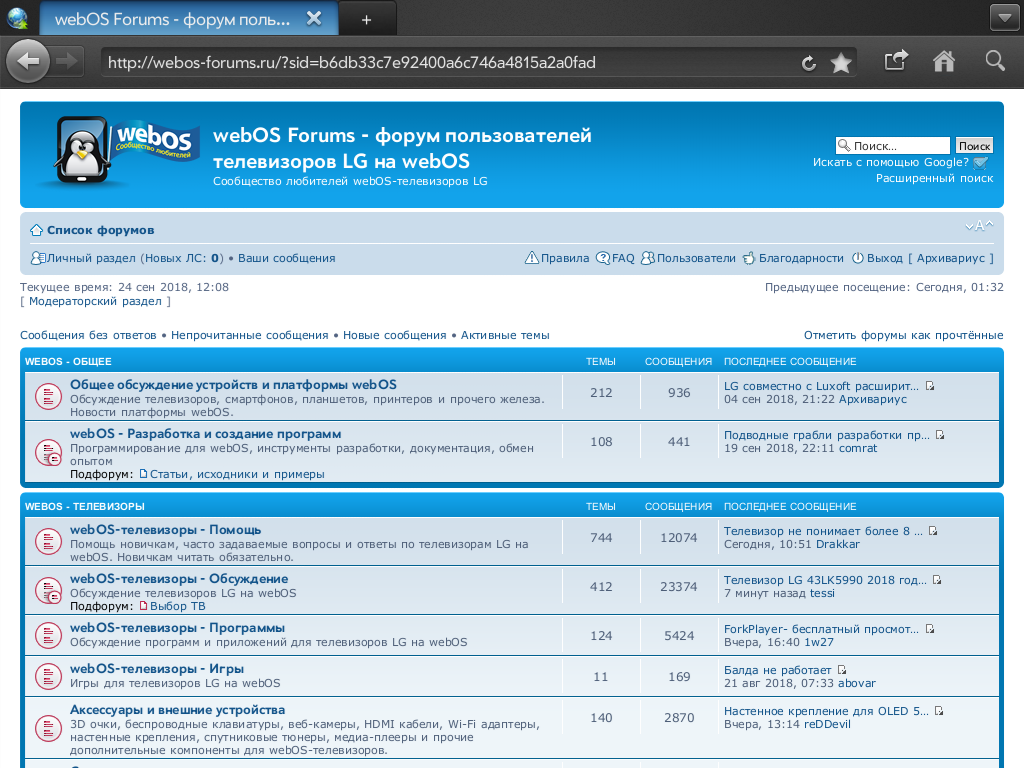The height and width of the screenshot is (768, 1024).
Task: Close the webOS Forums tab
Action: (314, 19)
